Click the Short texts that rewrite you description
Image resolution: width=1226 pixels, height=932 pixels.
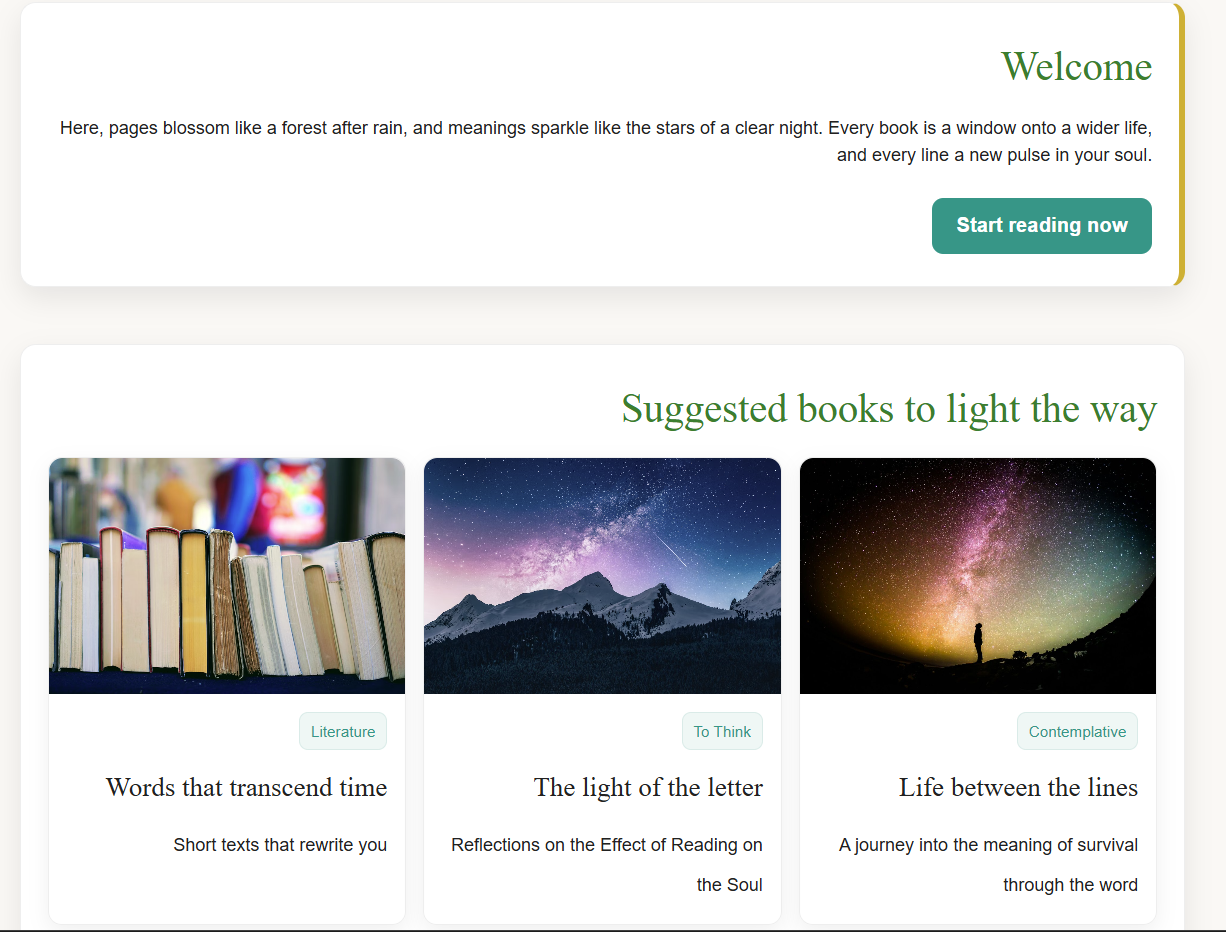click(280, 845)
